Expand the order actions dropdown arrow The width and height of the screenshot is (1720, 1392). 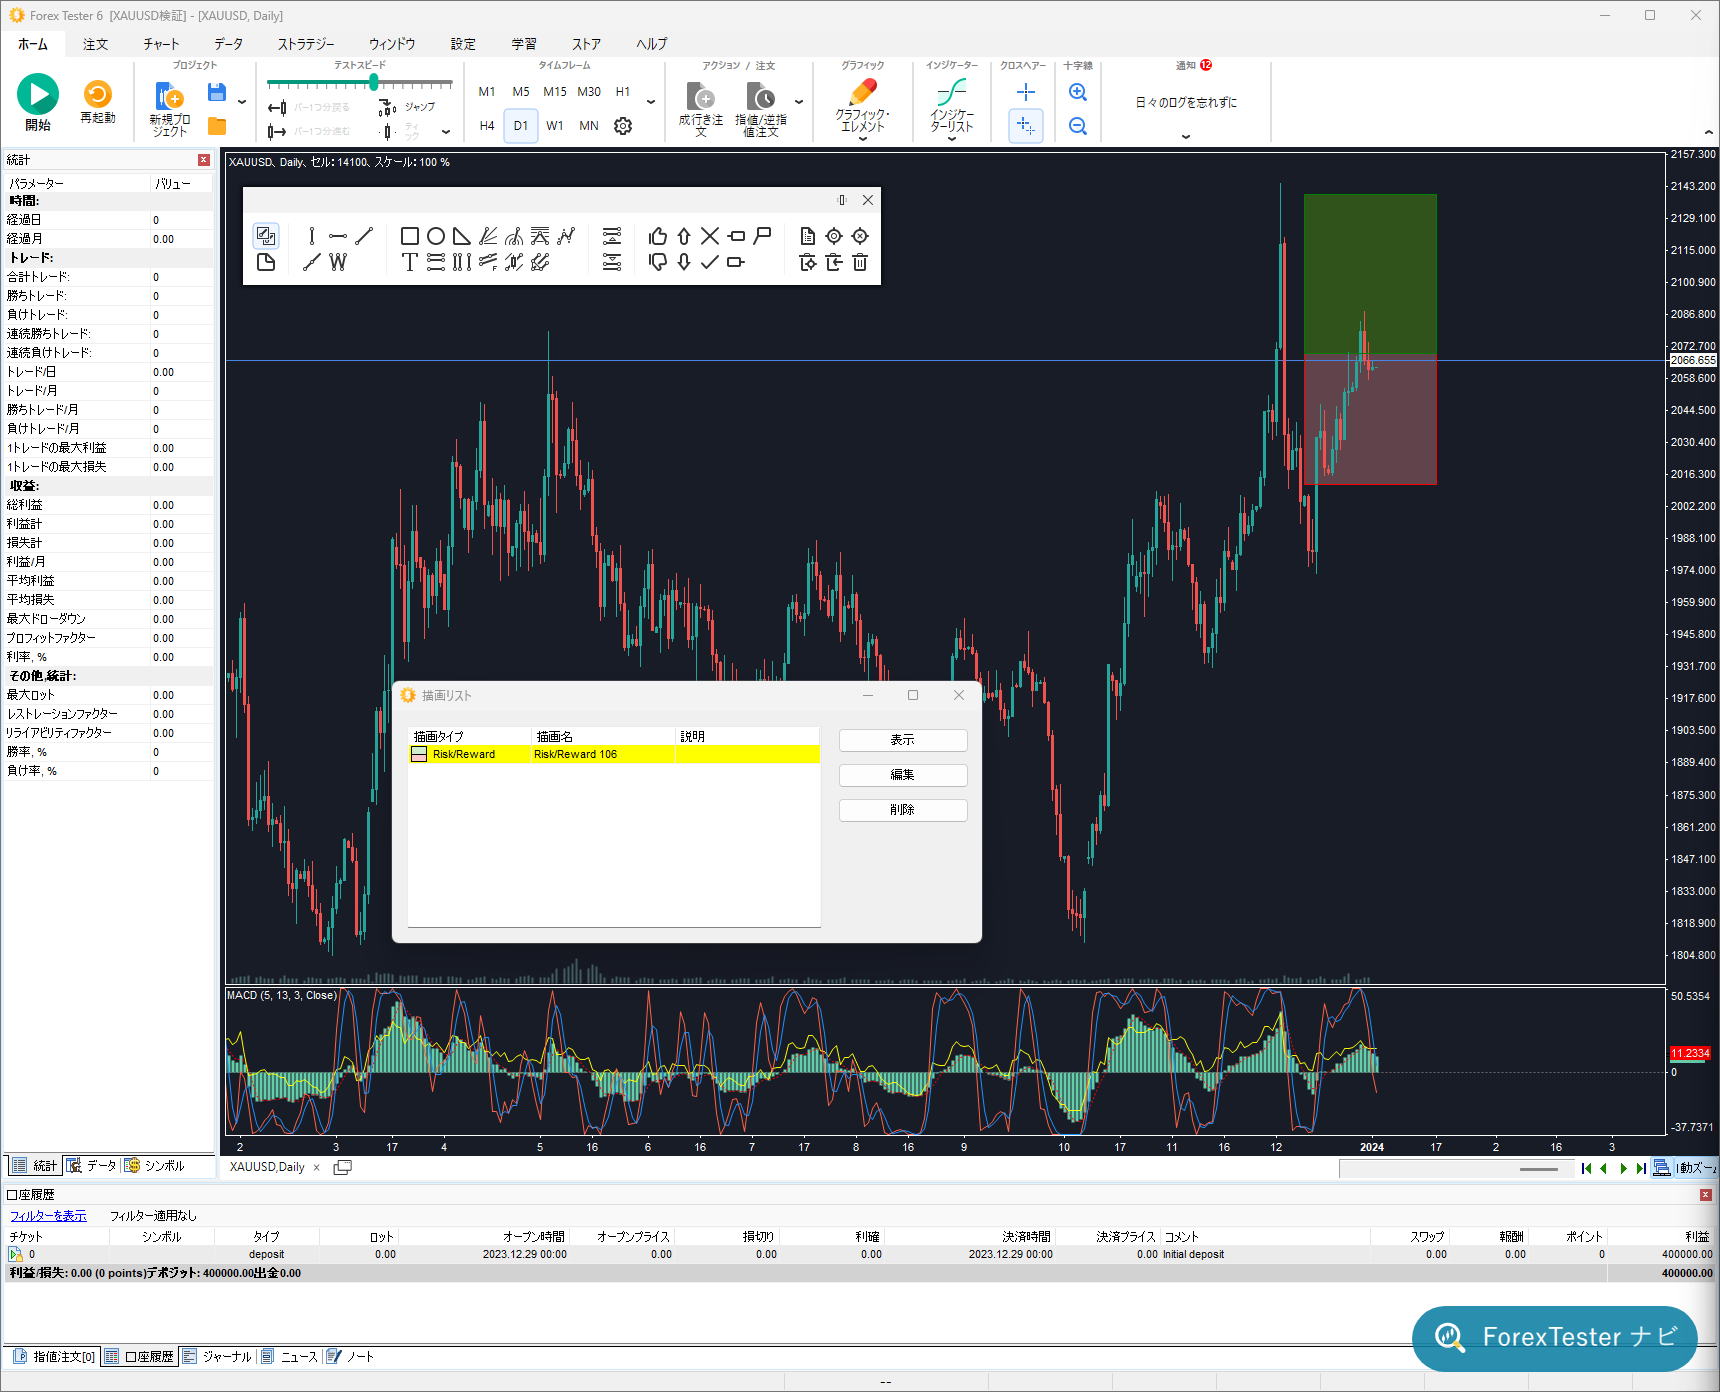point(799,102)
